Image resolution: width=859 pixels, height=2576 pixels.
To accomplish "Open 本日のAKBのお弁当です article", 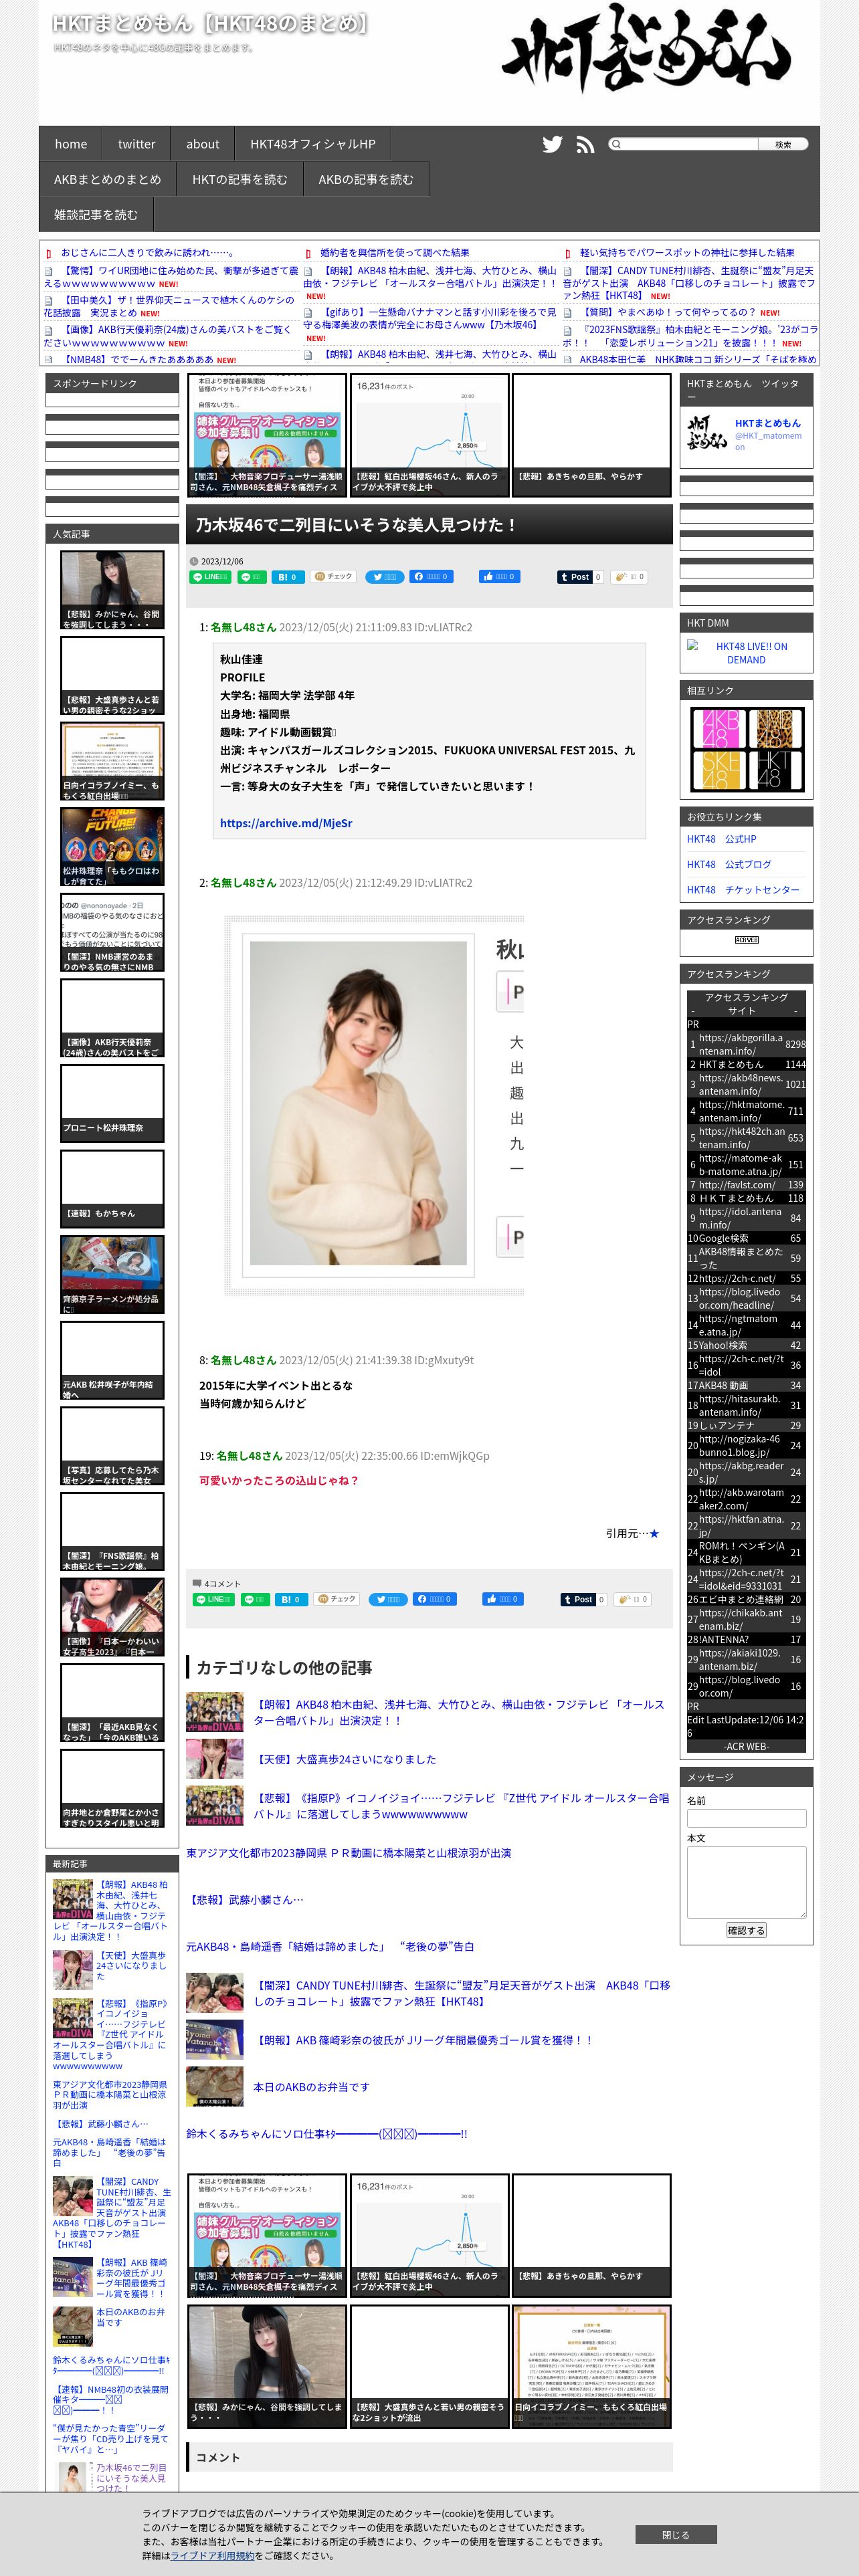I will pos(311,2087).
